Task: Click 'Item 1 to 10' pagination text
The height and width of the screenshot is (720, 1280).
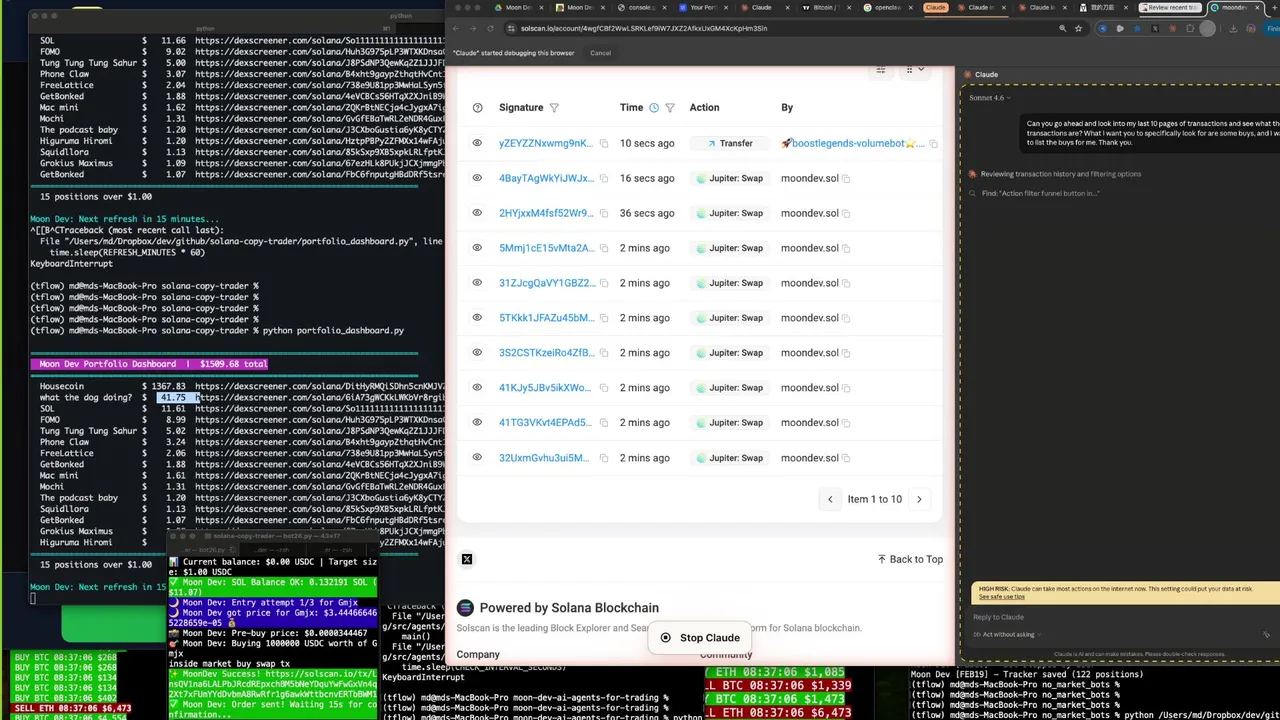Action: [x=875, y=499]
